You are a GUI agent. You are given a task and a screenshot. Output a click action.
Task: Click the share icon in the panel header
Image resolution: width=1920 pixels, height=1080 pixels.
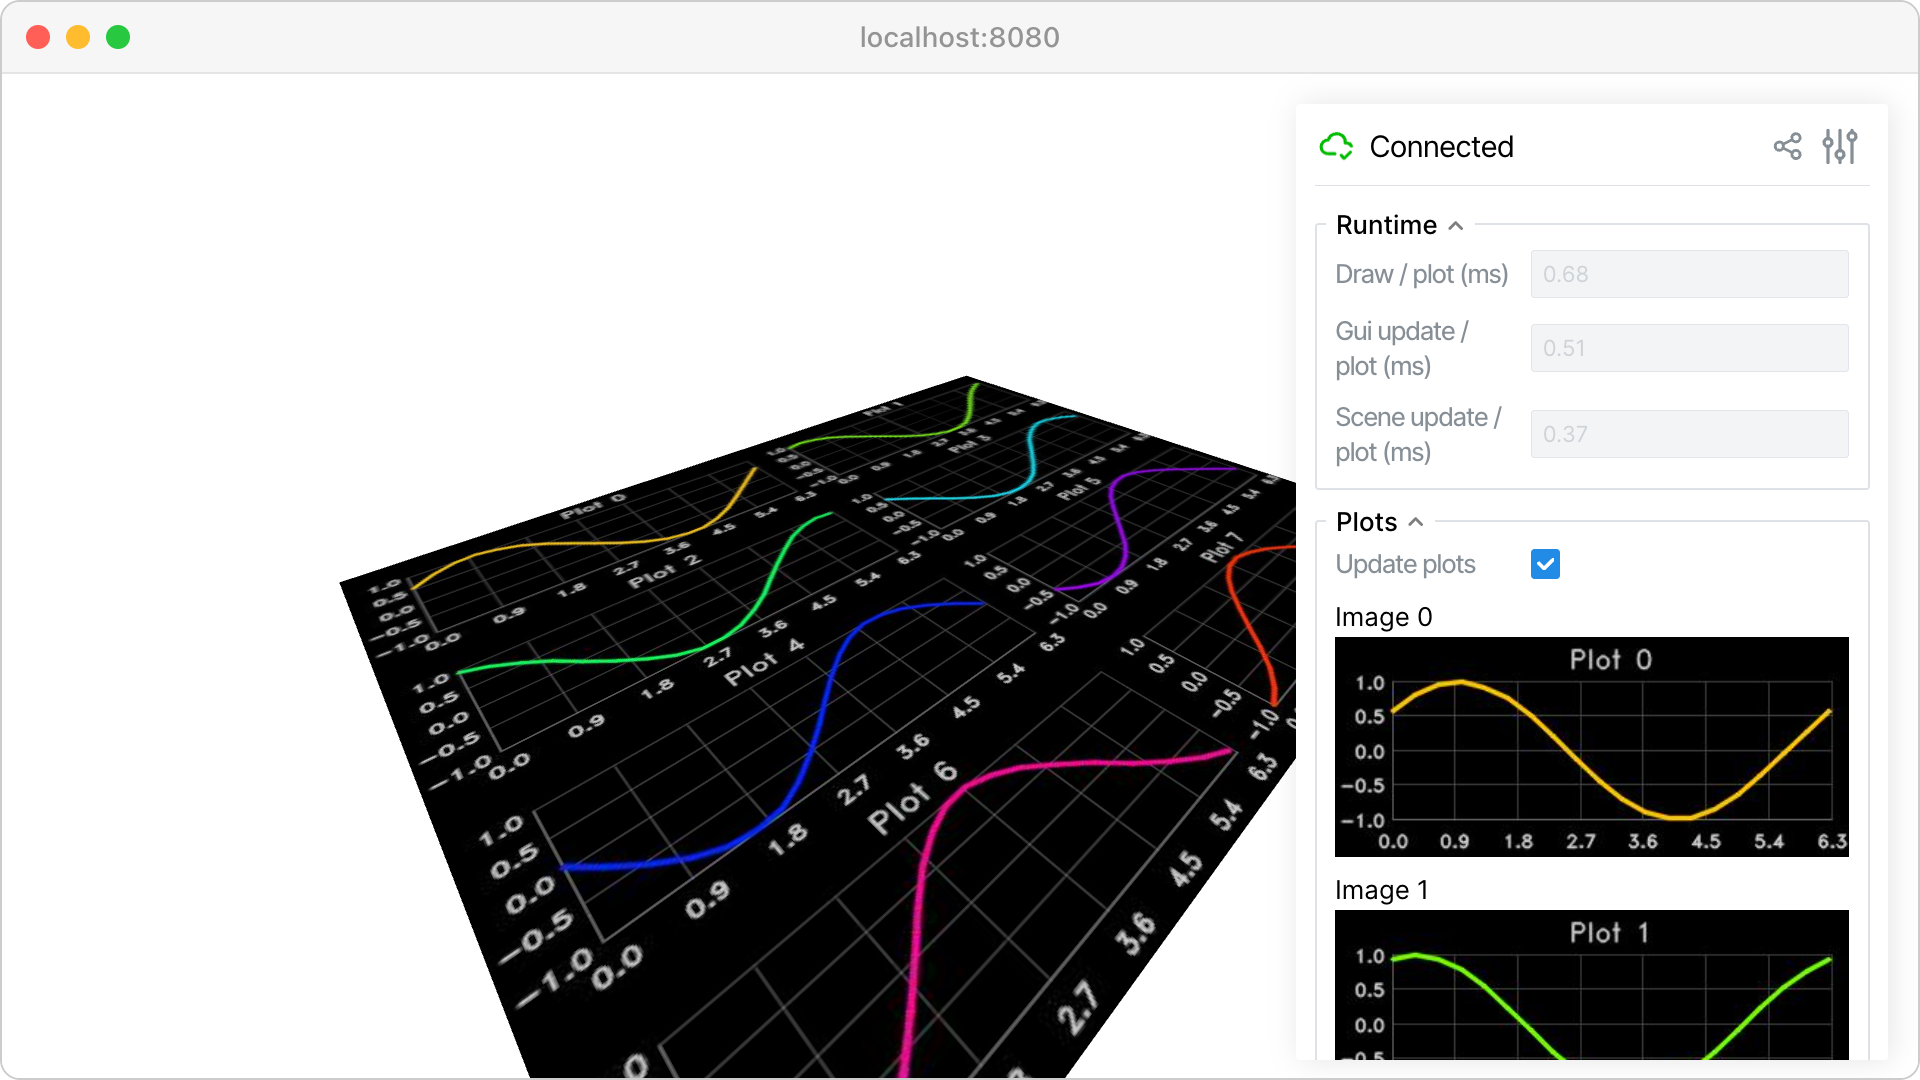(1787, 147)
